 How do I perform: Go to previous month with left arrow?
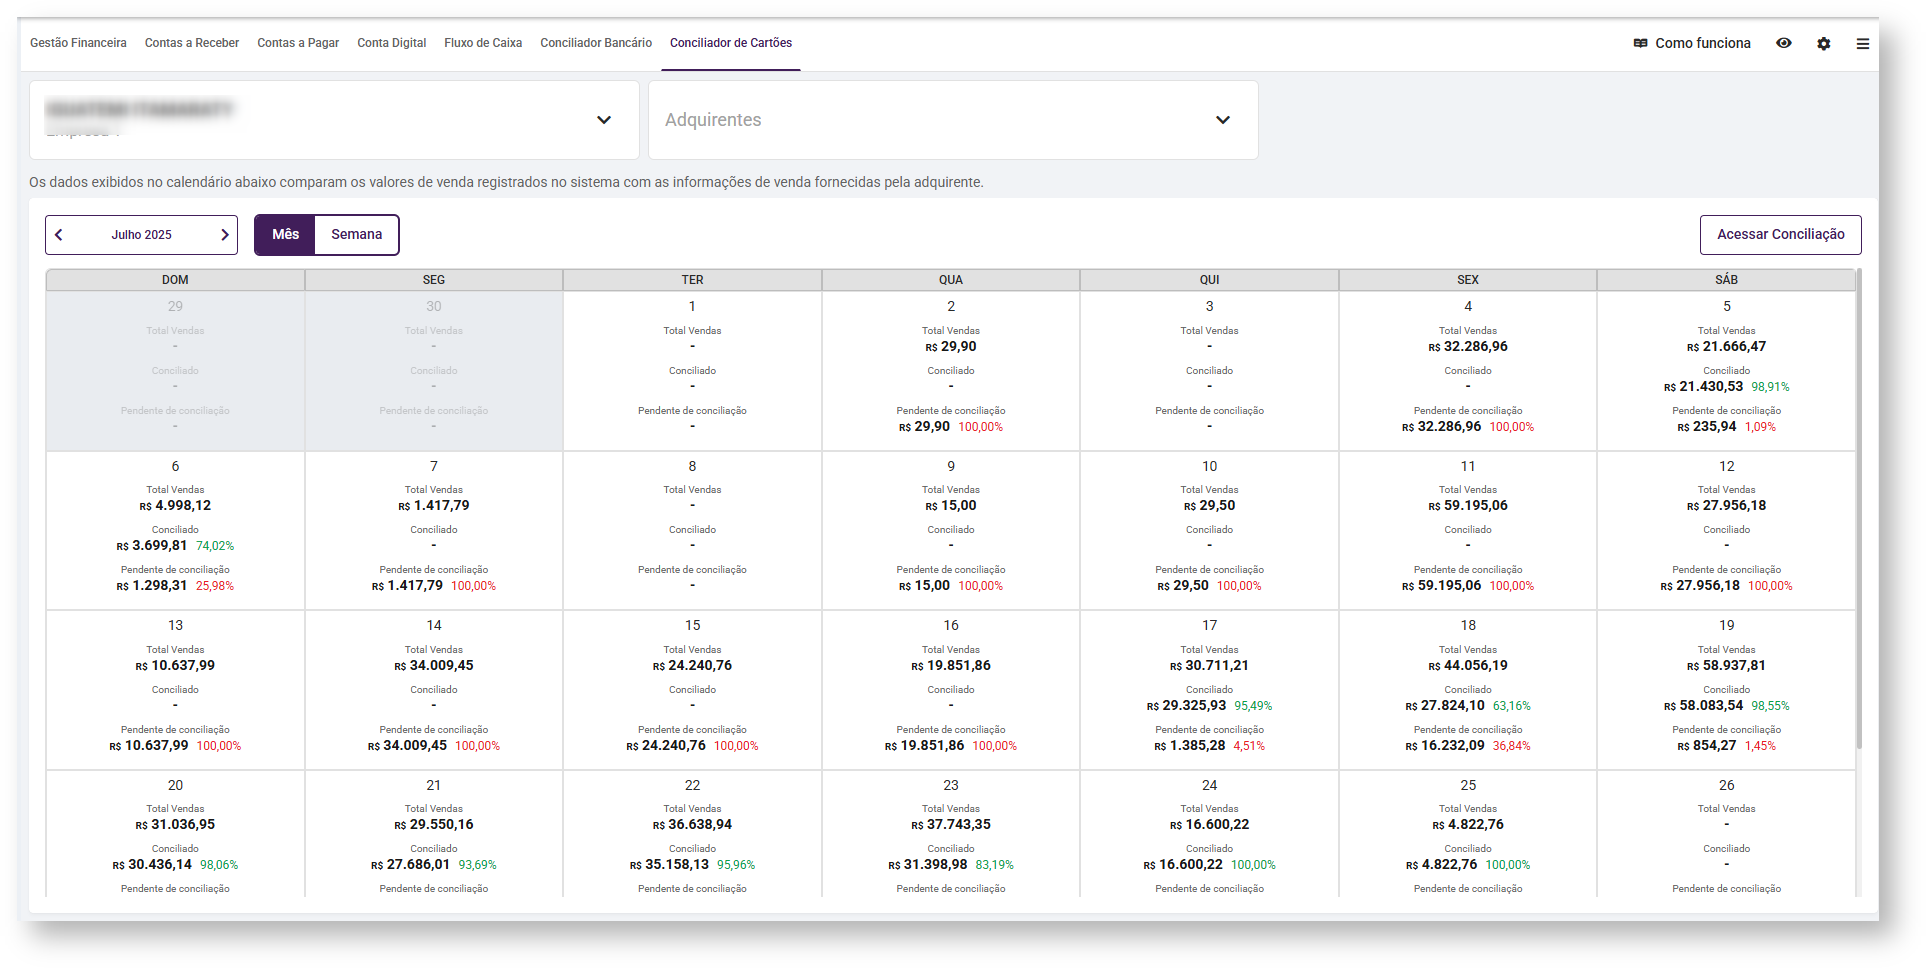click(x=59, y=235)
